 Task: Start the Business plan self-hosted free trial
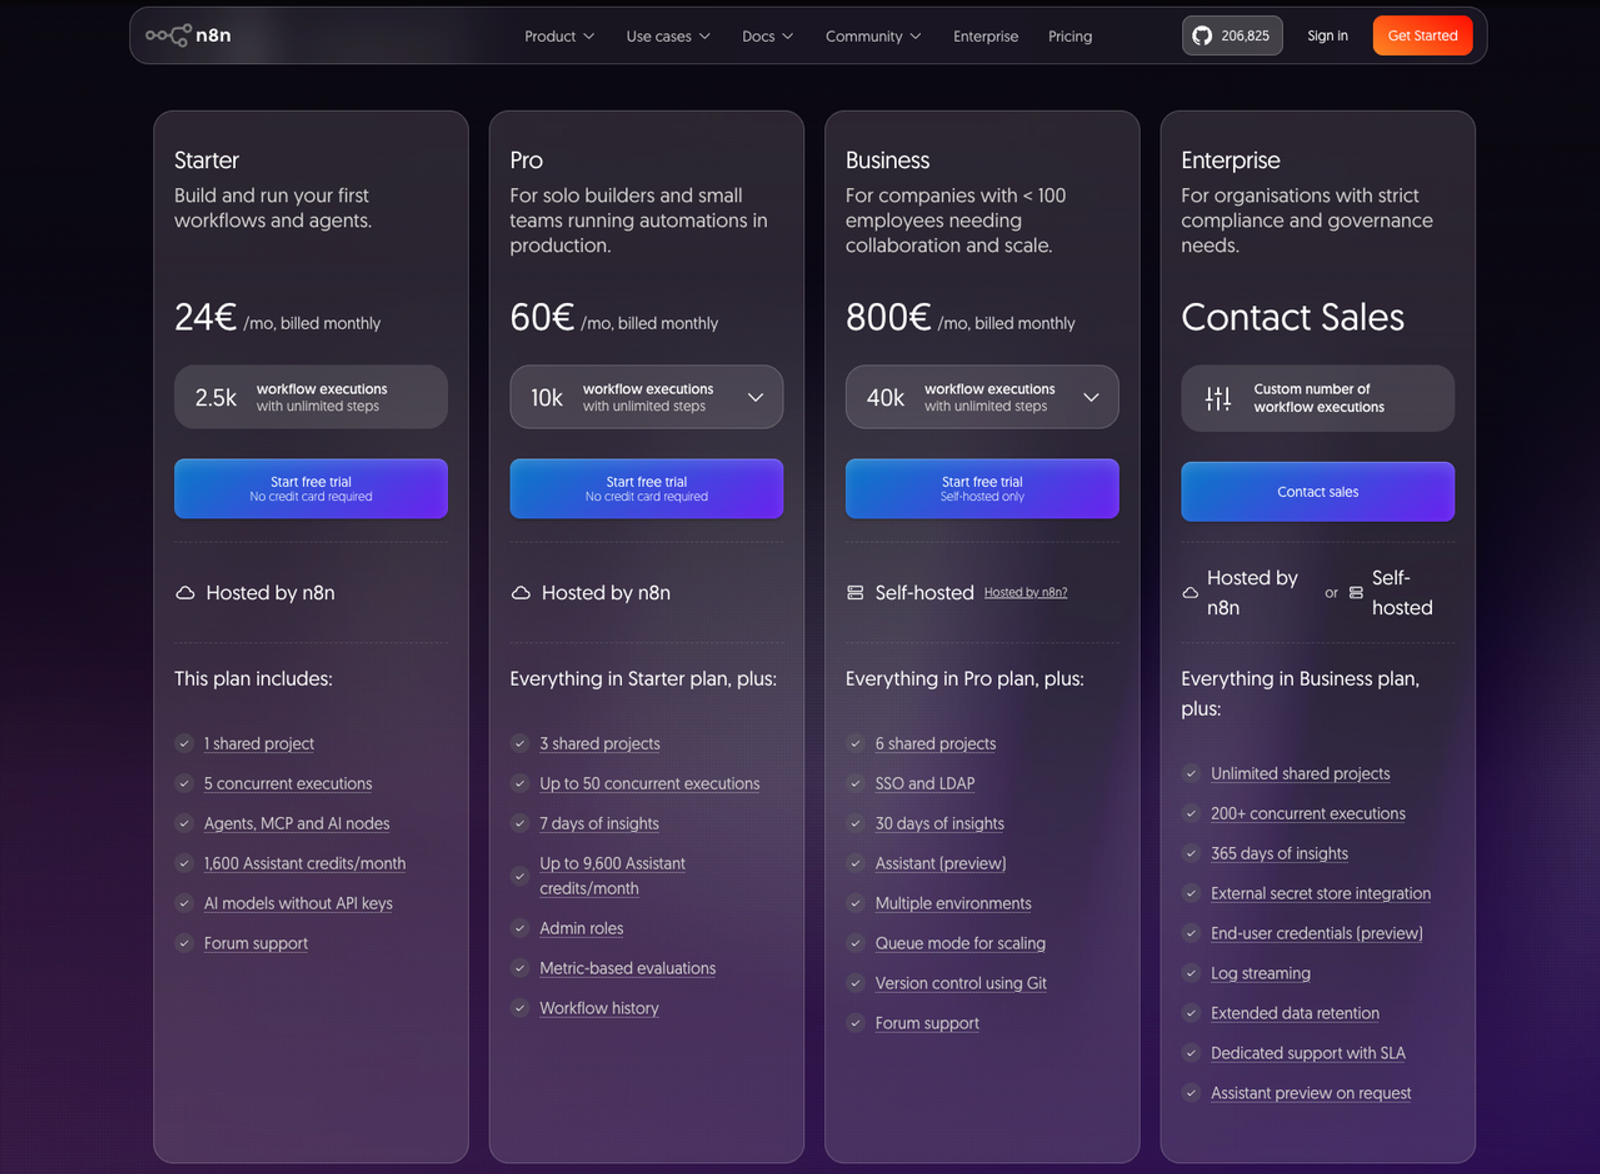click(982, 489)
